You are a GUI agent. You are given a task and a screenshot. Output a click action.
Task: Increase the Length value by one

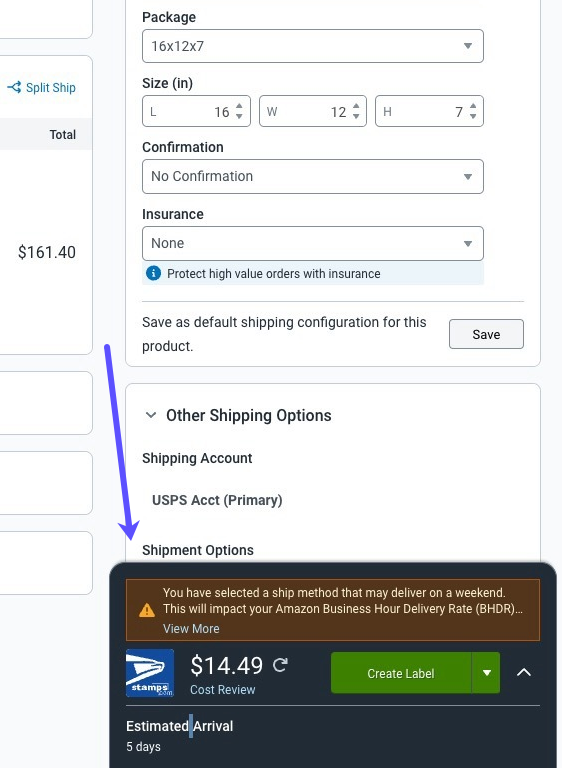point(239,106)
